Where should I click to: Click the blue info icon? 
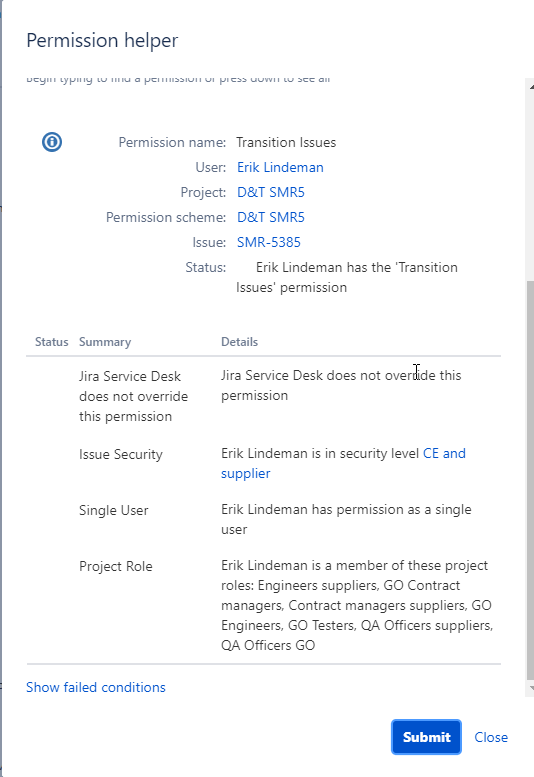(x=52, y=142)
